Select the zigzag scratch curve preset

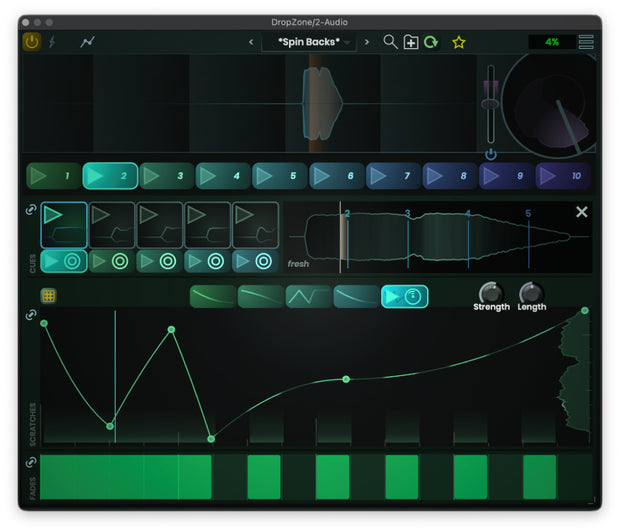[x=308, y=296]
